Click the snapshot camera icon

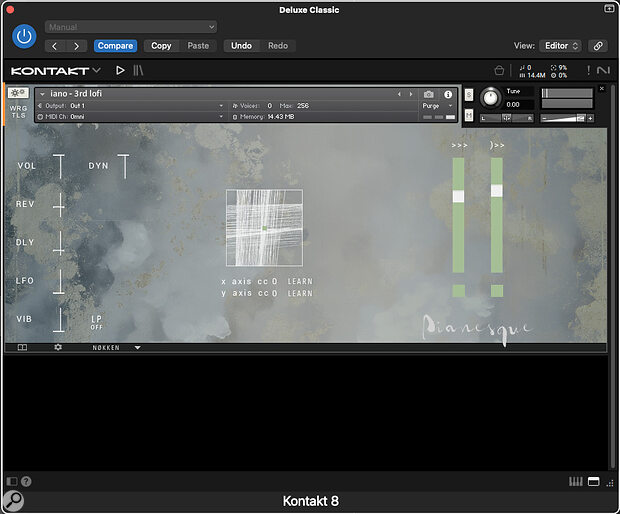click(429, 94)
